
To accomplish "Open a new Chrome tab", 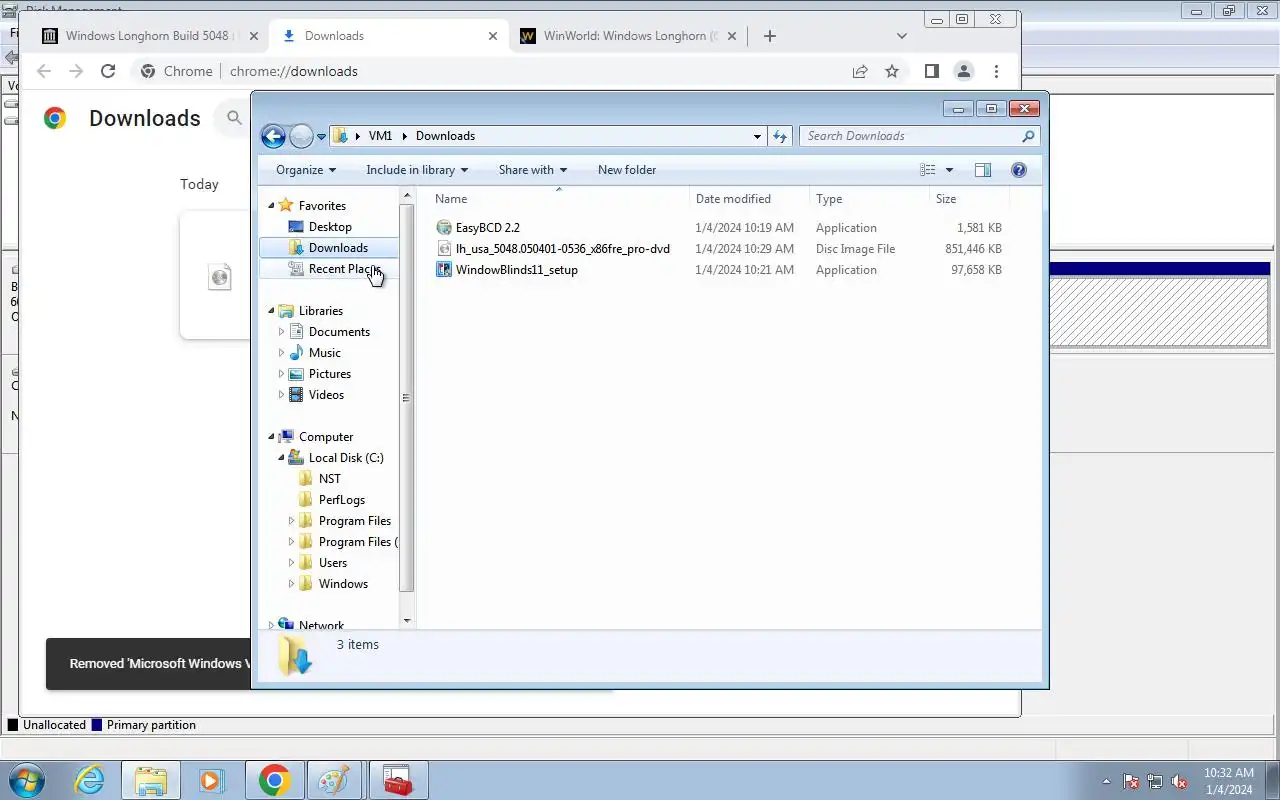I will click(x=769, y=36).
